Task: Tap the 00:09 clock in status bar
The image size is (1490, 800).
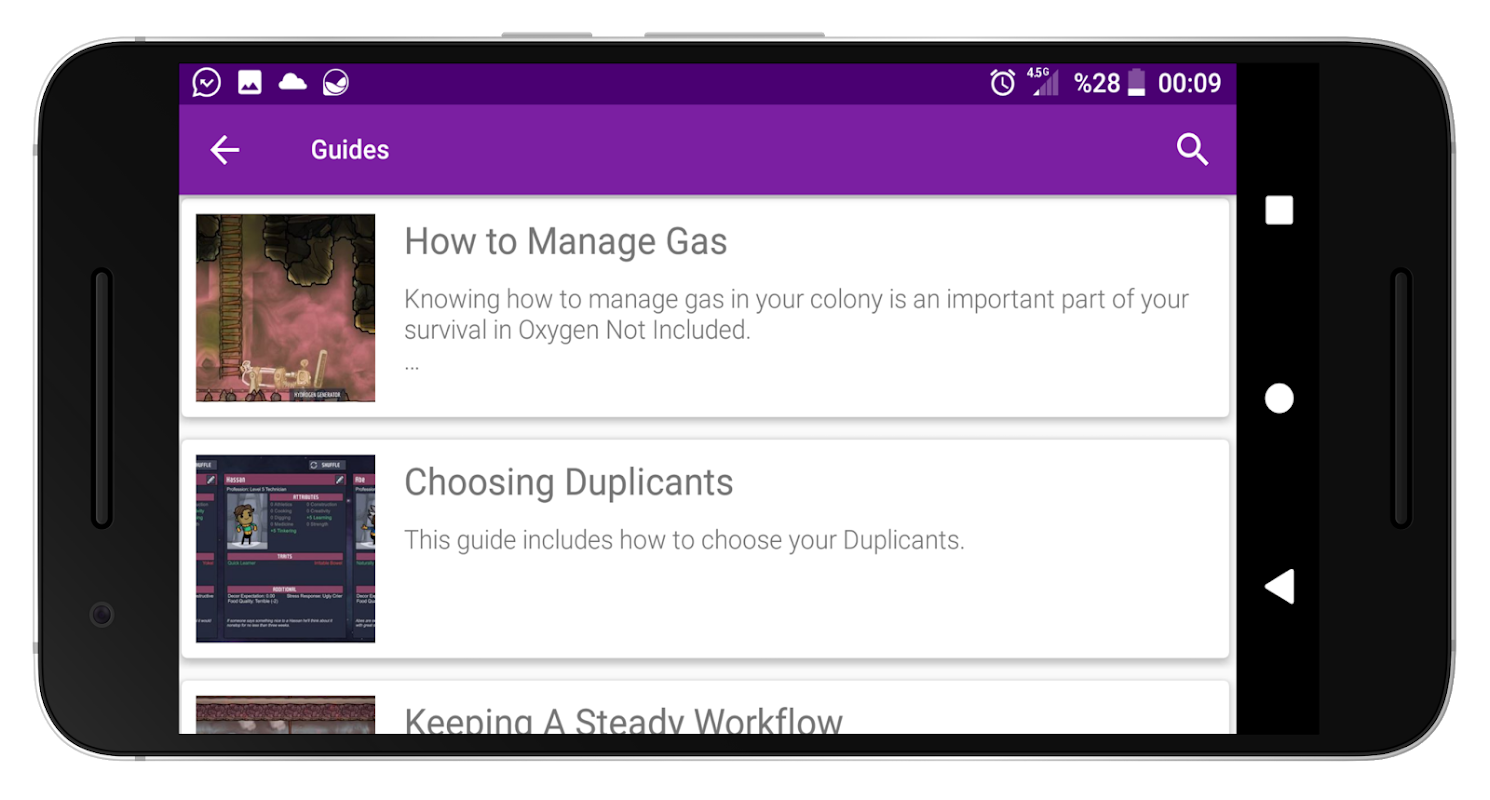Action: click(1189, 83)
